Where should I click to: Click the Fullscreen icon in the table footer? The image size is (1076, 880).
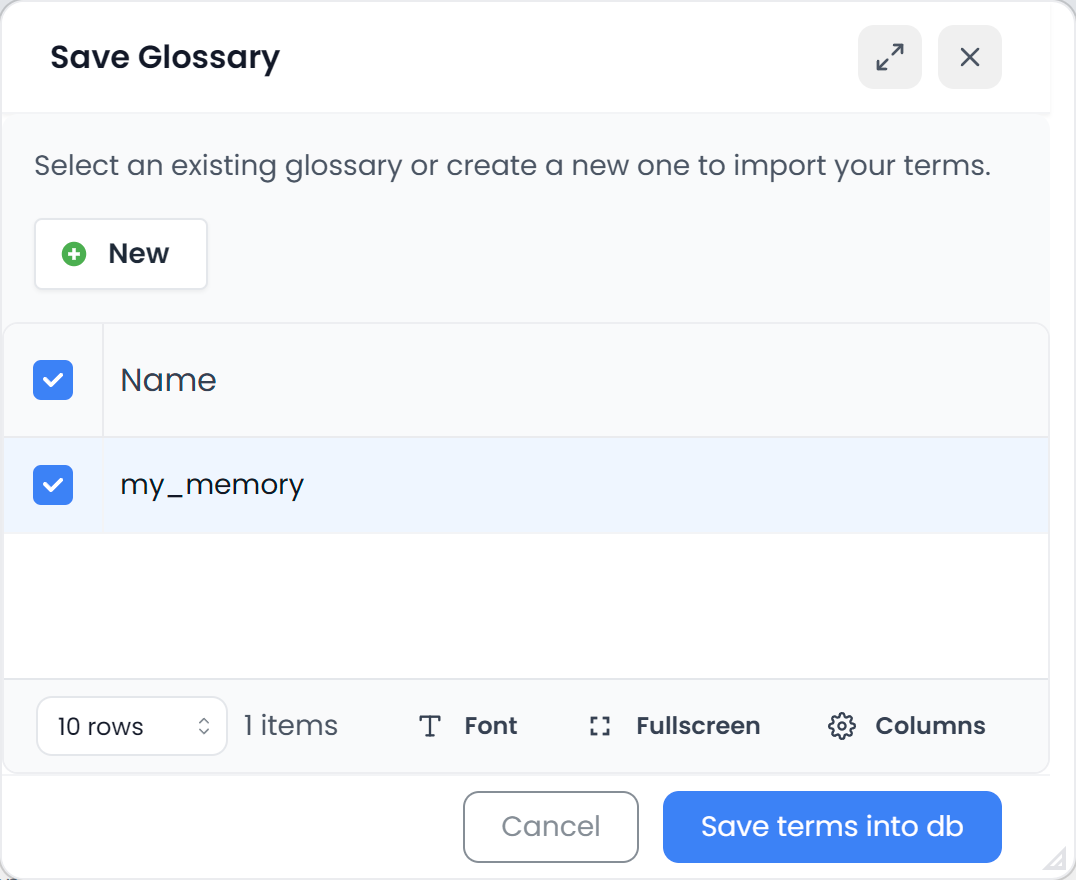click(x=599, y=726)
